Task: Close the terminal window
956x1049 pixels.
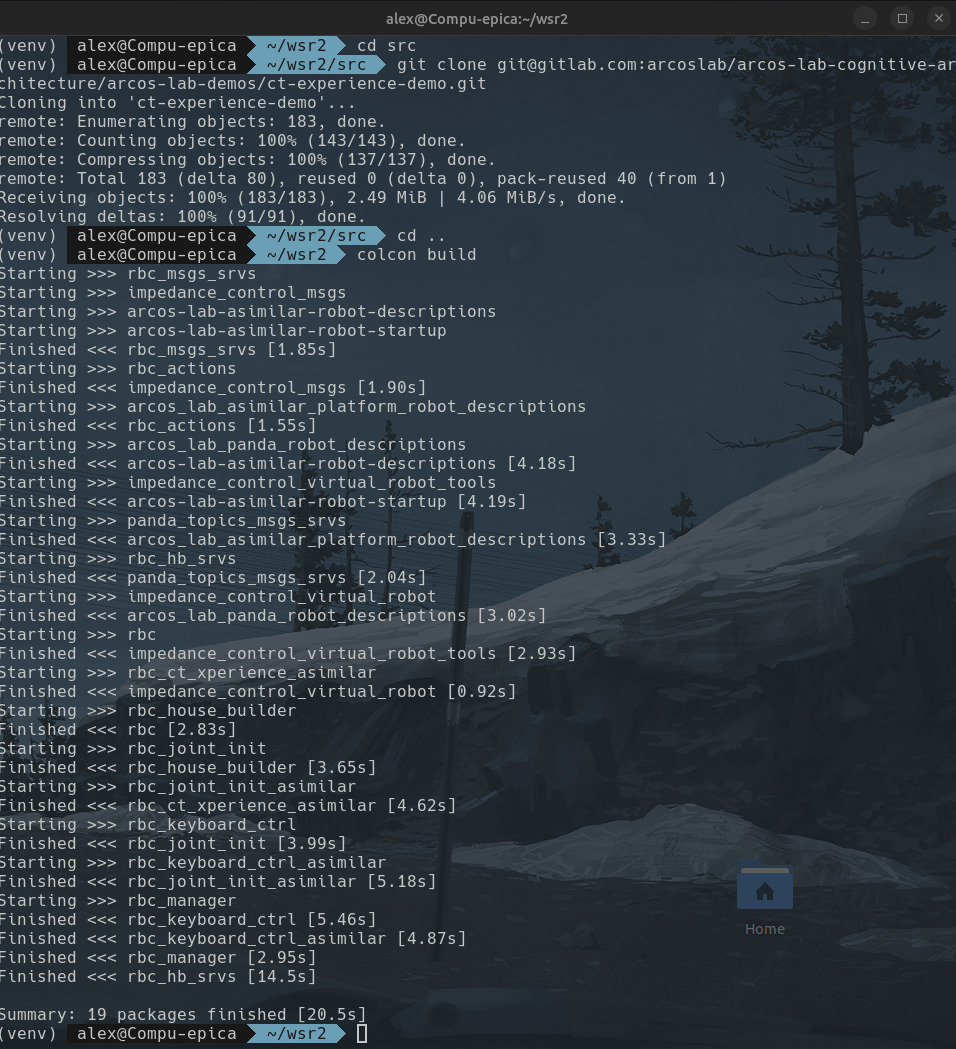Action: (937, 18)
